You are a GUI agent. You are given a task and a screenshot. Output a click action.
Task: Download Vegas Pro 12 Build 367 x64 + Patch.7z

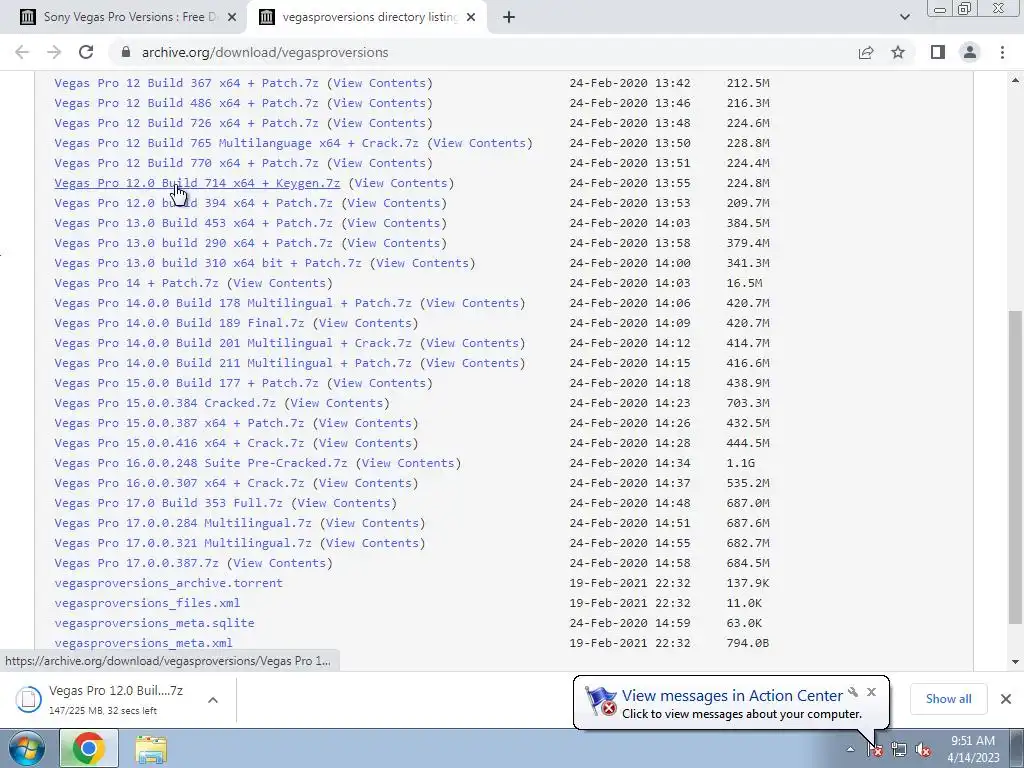click(186, 83)
